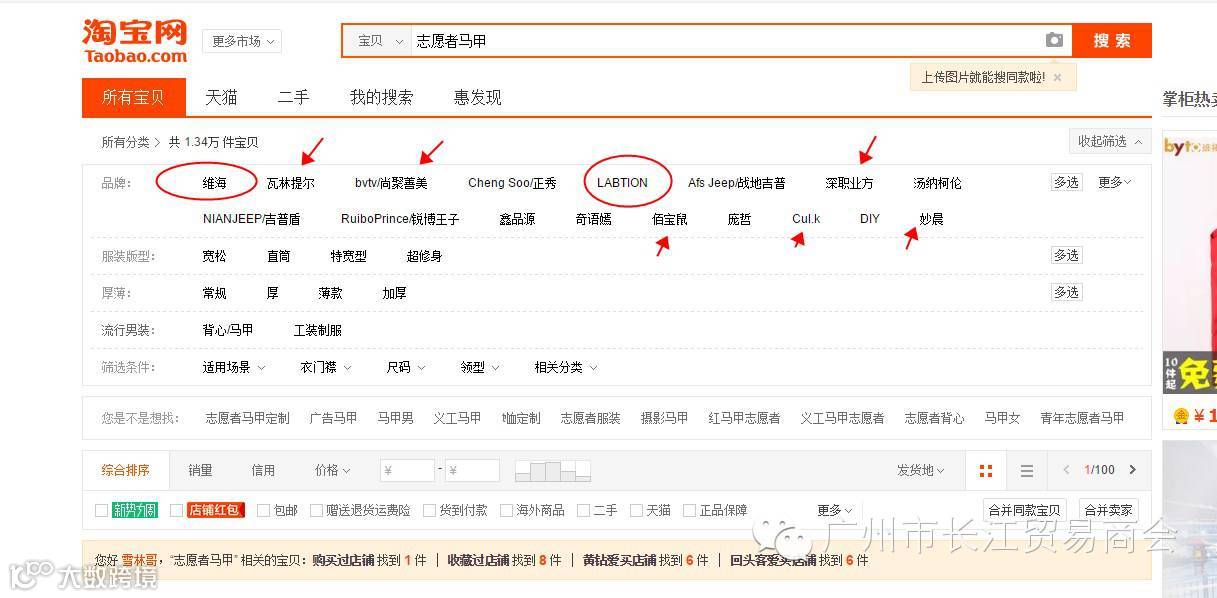Viewport: 1217px width, 598px height.
Task: Choose brand DIY
Action: tap(870, 219)
